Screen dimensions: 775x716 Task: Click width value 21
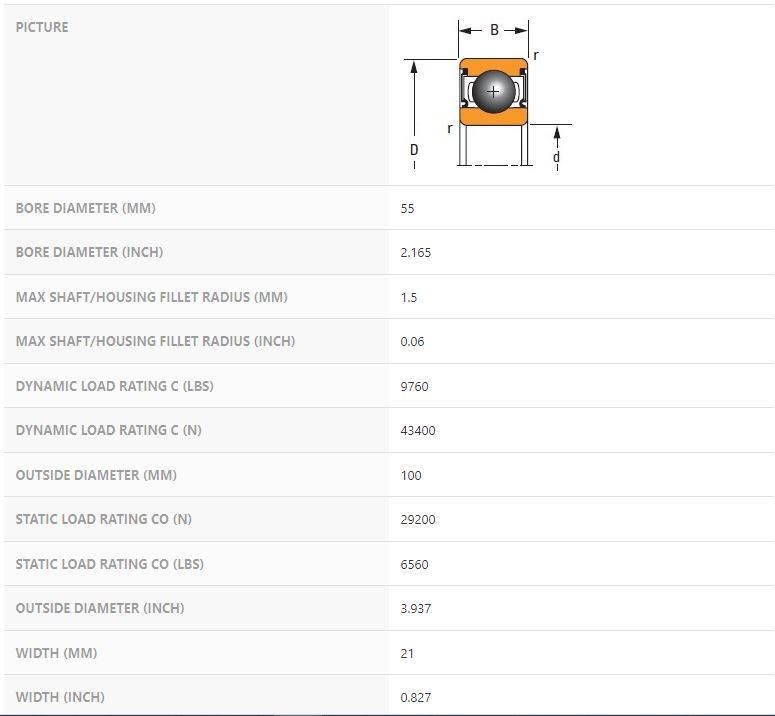tap(407, 654)
